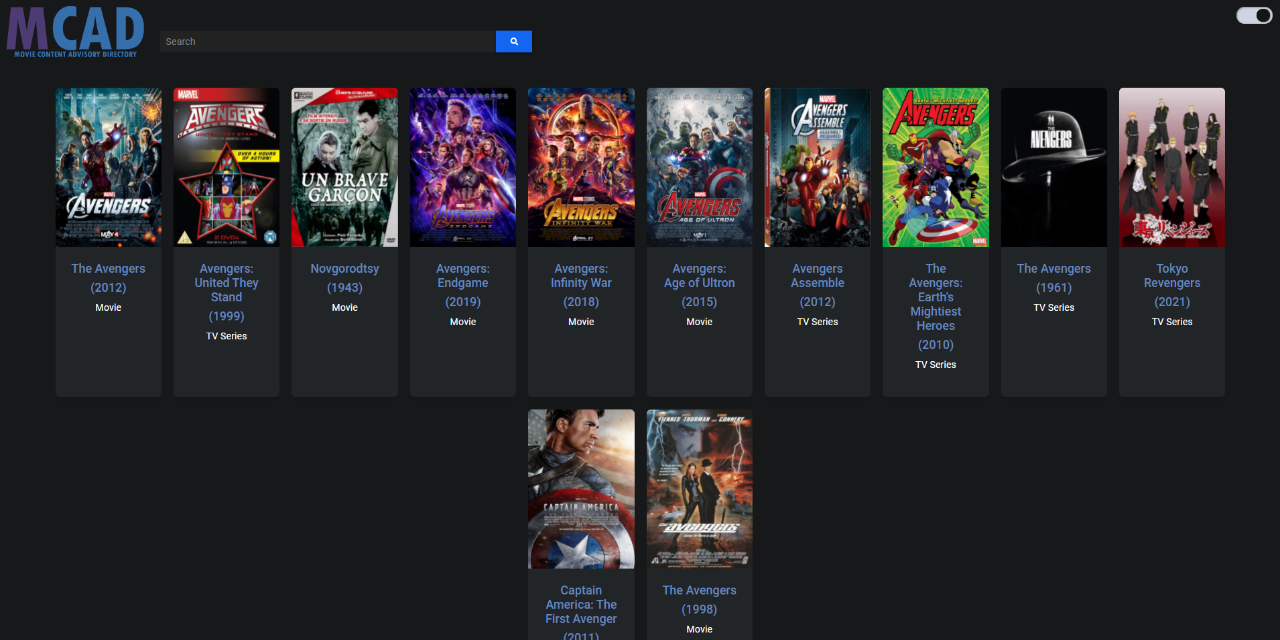
Task: Click the Avengers: Endgame poster
Action: (x=462, y=167)
